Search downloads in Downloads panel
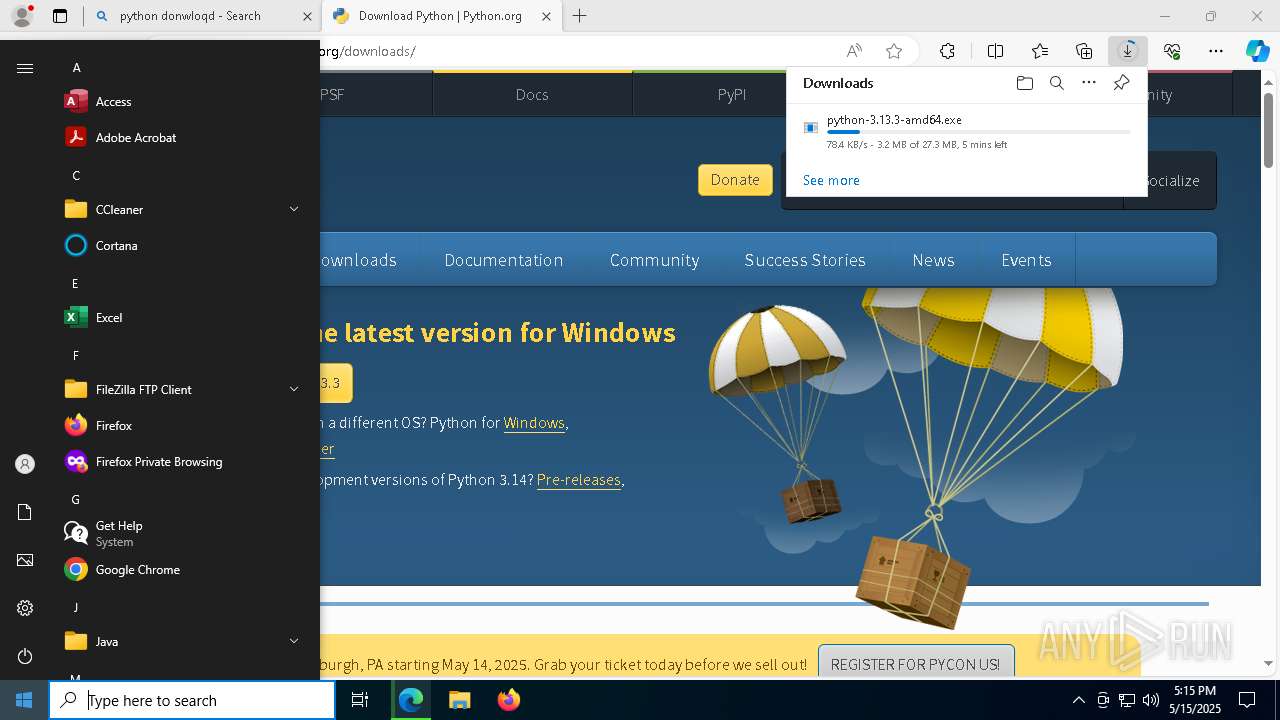This screenshot has width=1280, height=720. click(1056, 83)
